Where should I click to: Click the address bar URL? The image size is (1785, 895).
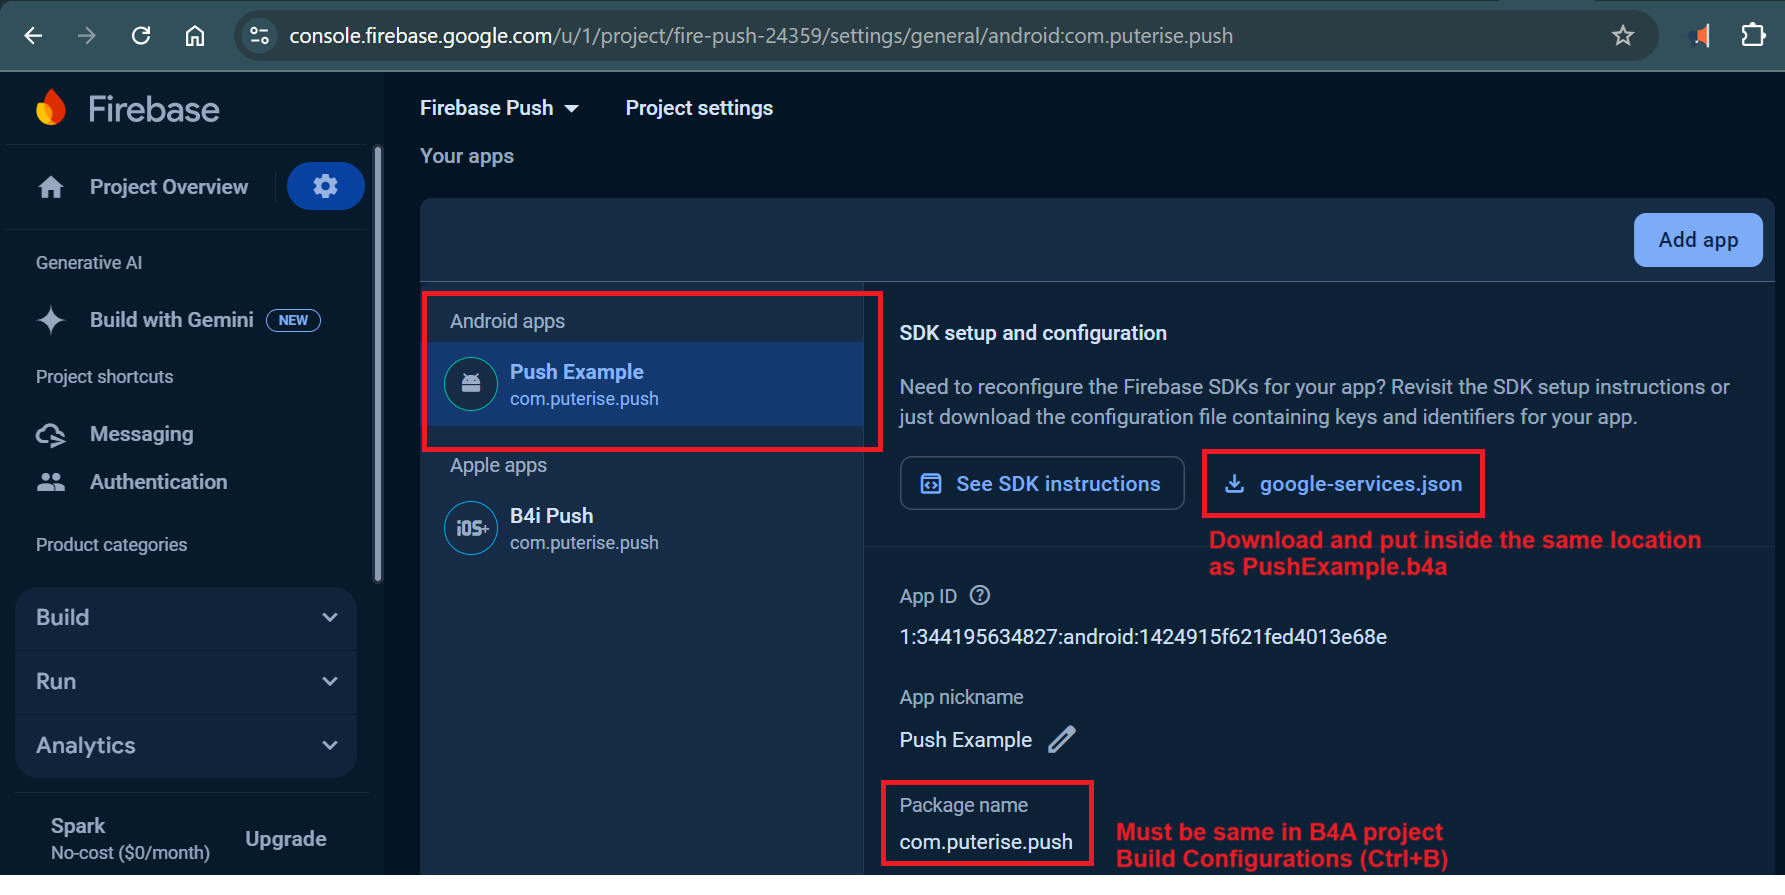point(761,36)
